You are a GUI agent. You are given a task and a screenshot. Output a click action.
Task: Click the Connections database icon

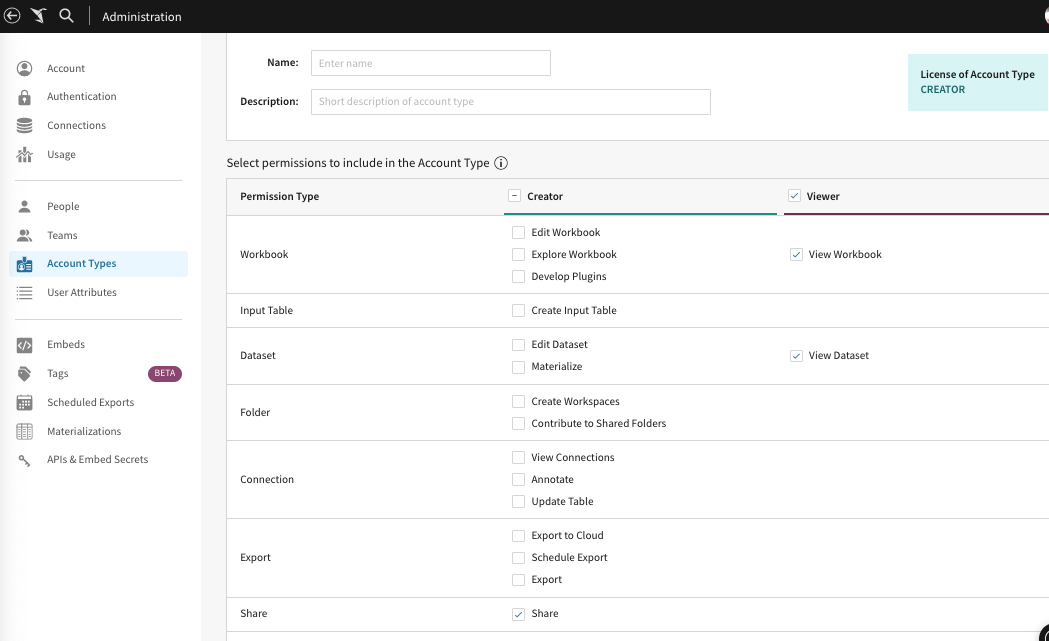pos(24,126)
